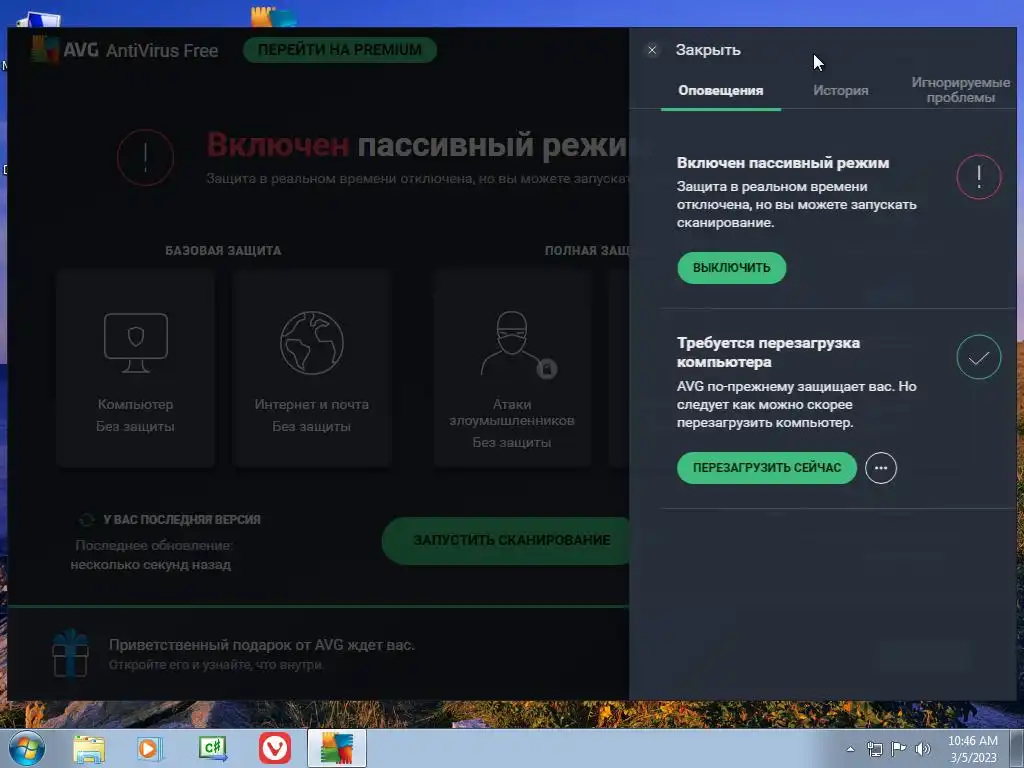
Task: Click the checkmark icon for restart notification
Action: click(x=978, y=357)
